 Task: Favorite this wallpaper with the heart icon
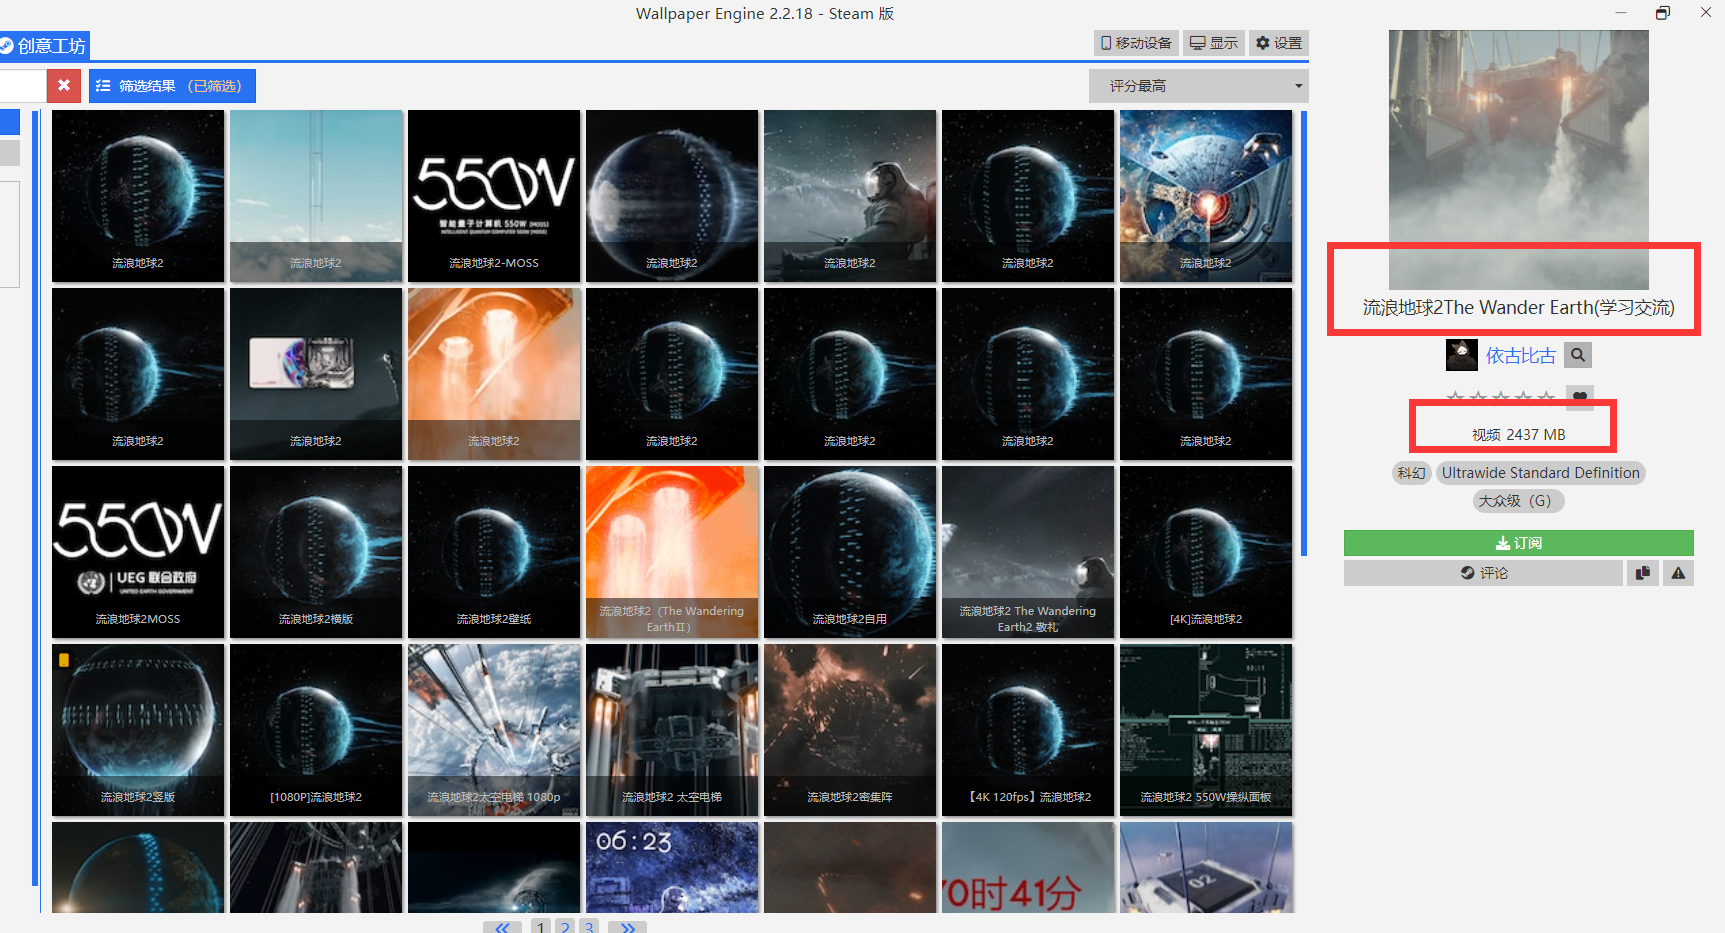coord(1580,397)
